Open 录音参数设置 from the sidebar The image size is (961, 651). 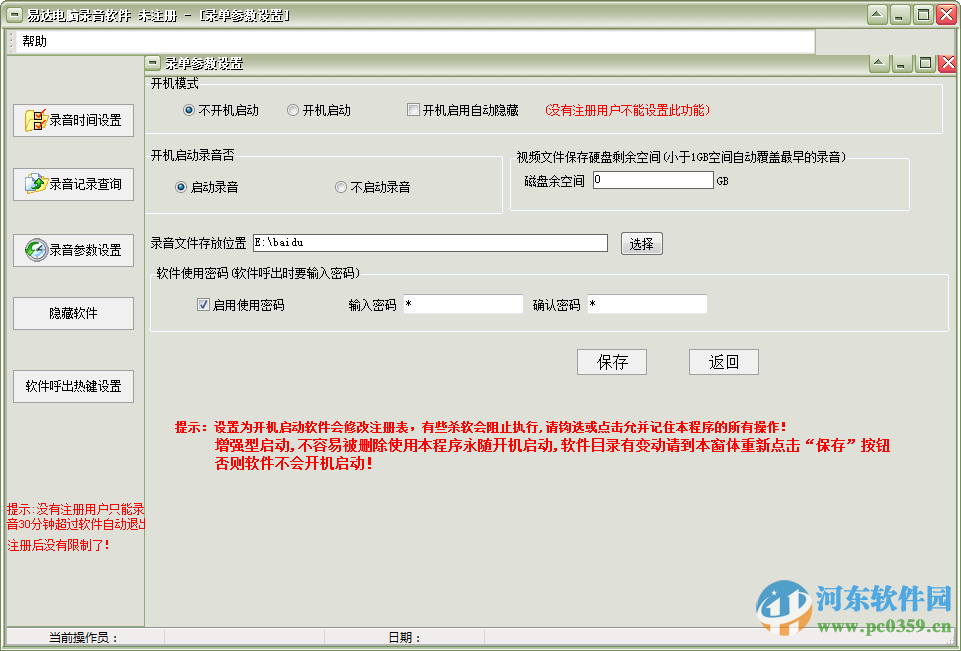74,250
